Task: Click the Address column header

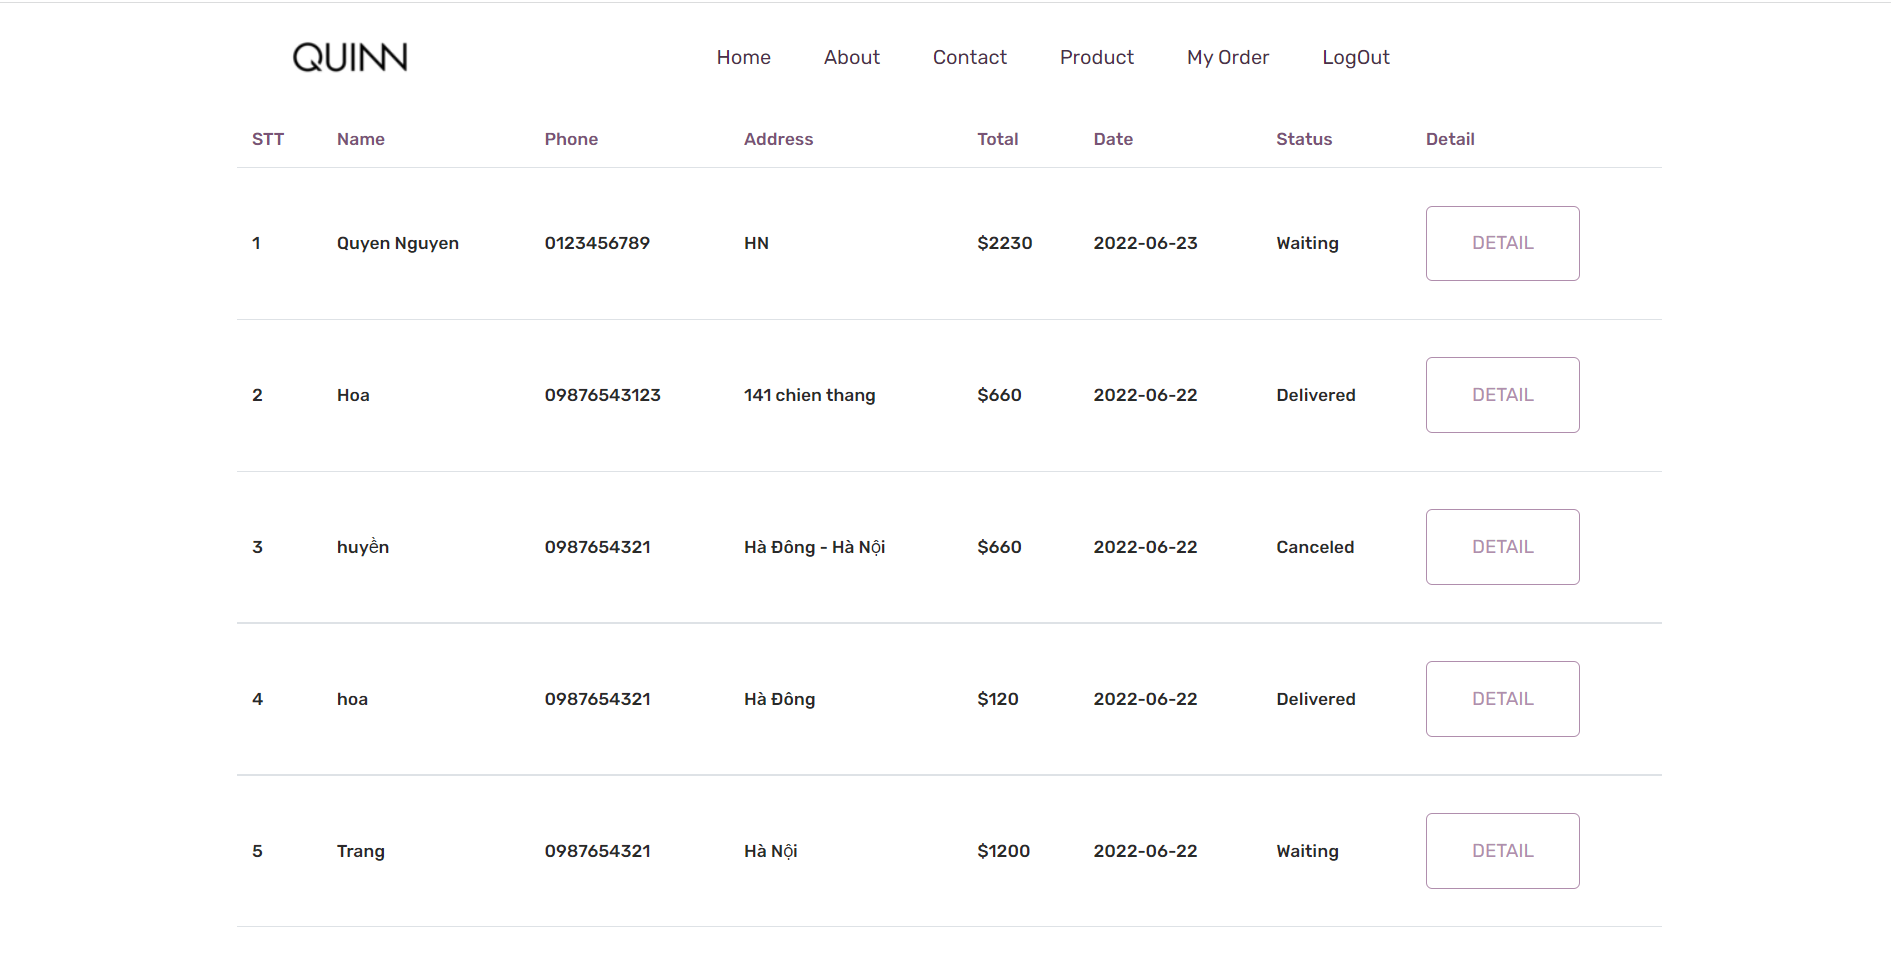Action: point(778,139)
